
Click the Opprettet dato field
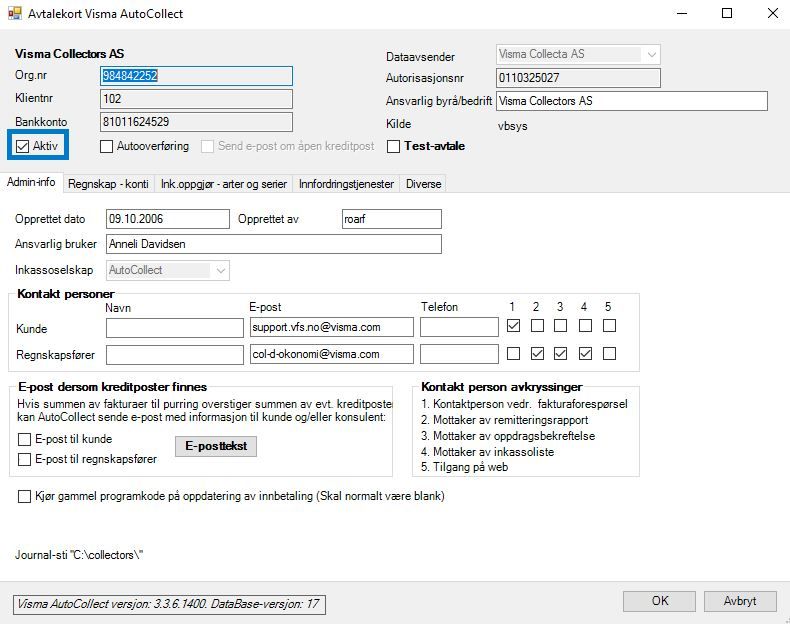[x=168, y=219]
